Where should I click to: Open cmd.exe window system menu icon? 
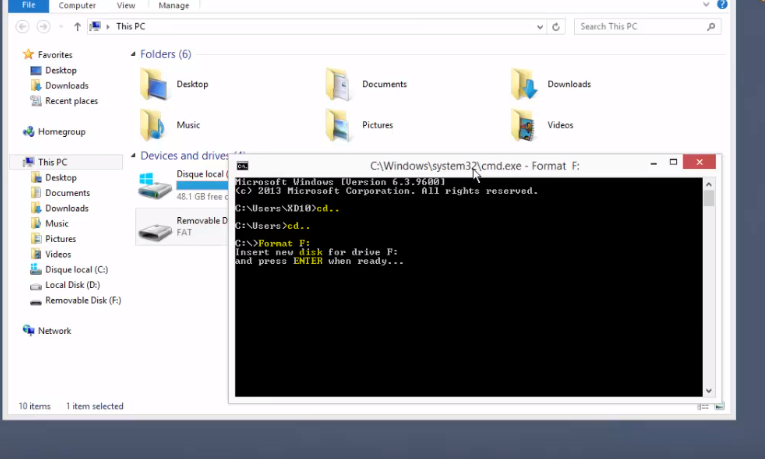242,166
